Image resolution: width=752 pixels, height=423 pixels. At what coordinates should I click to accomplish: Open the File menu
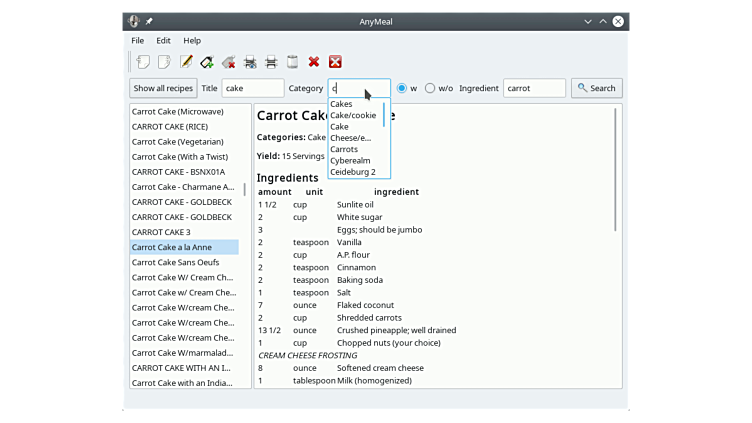pos(137,40)
